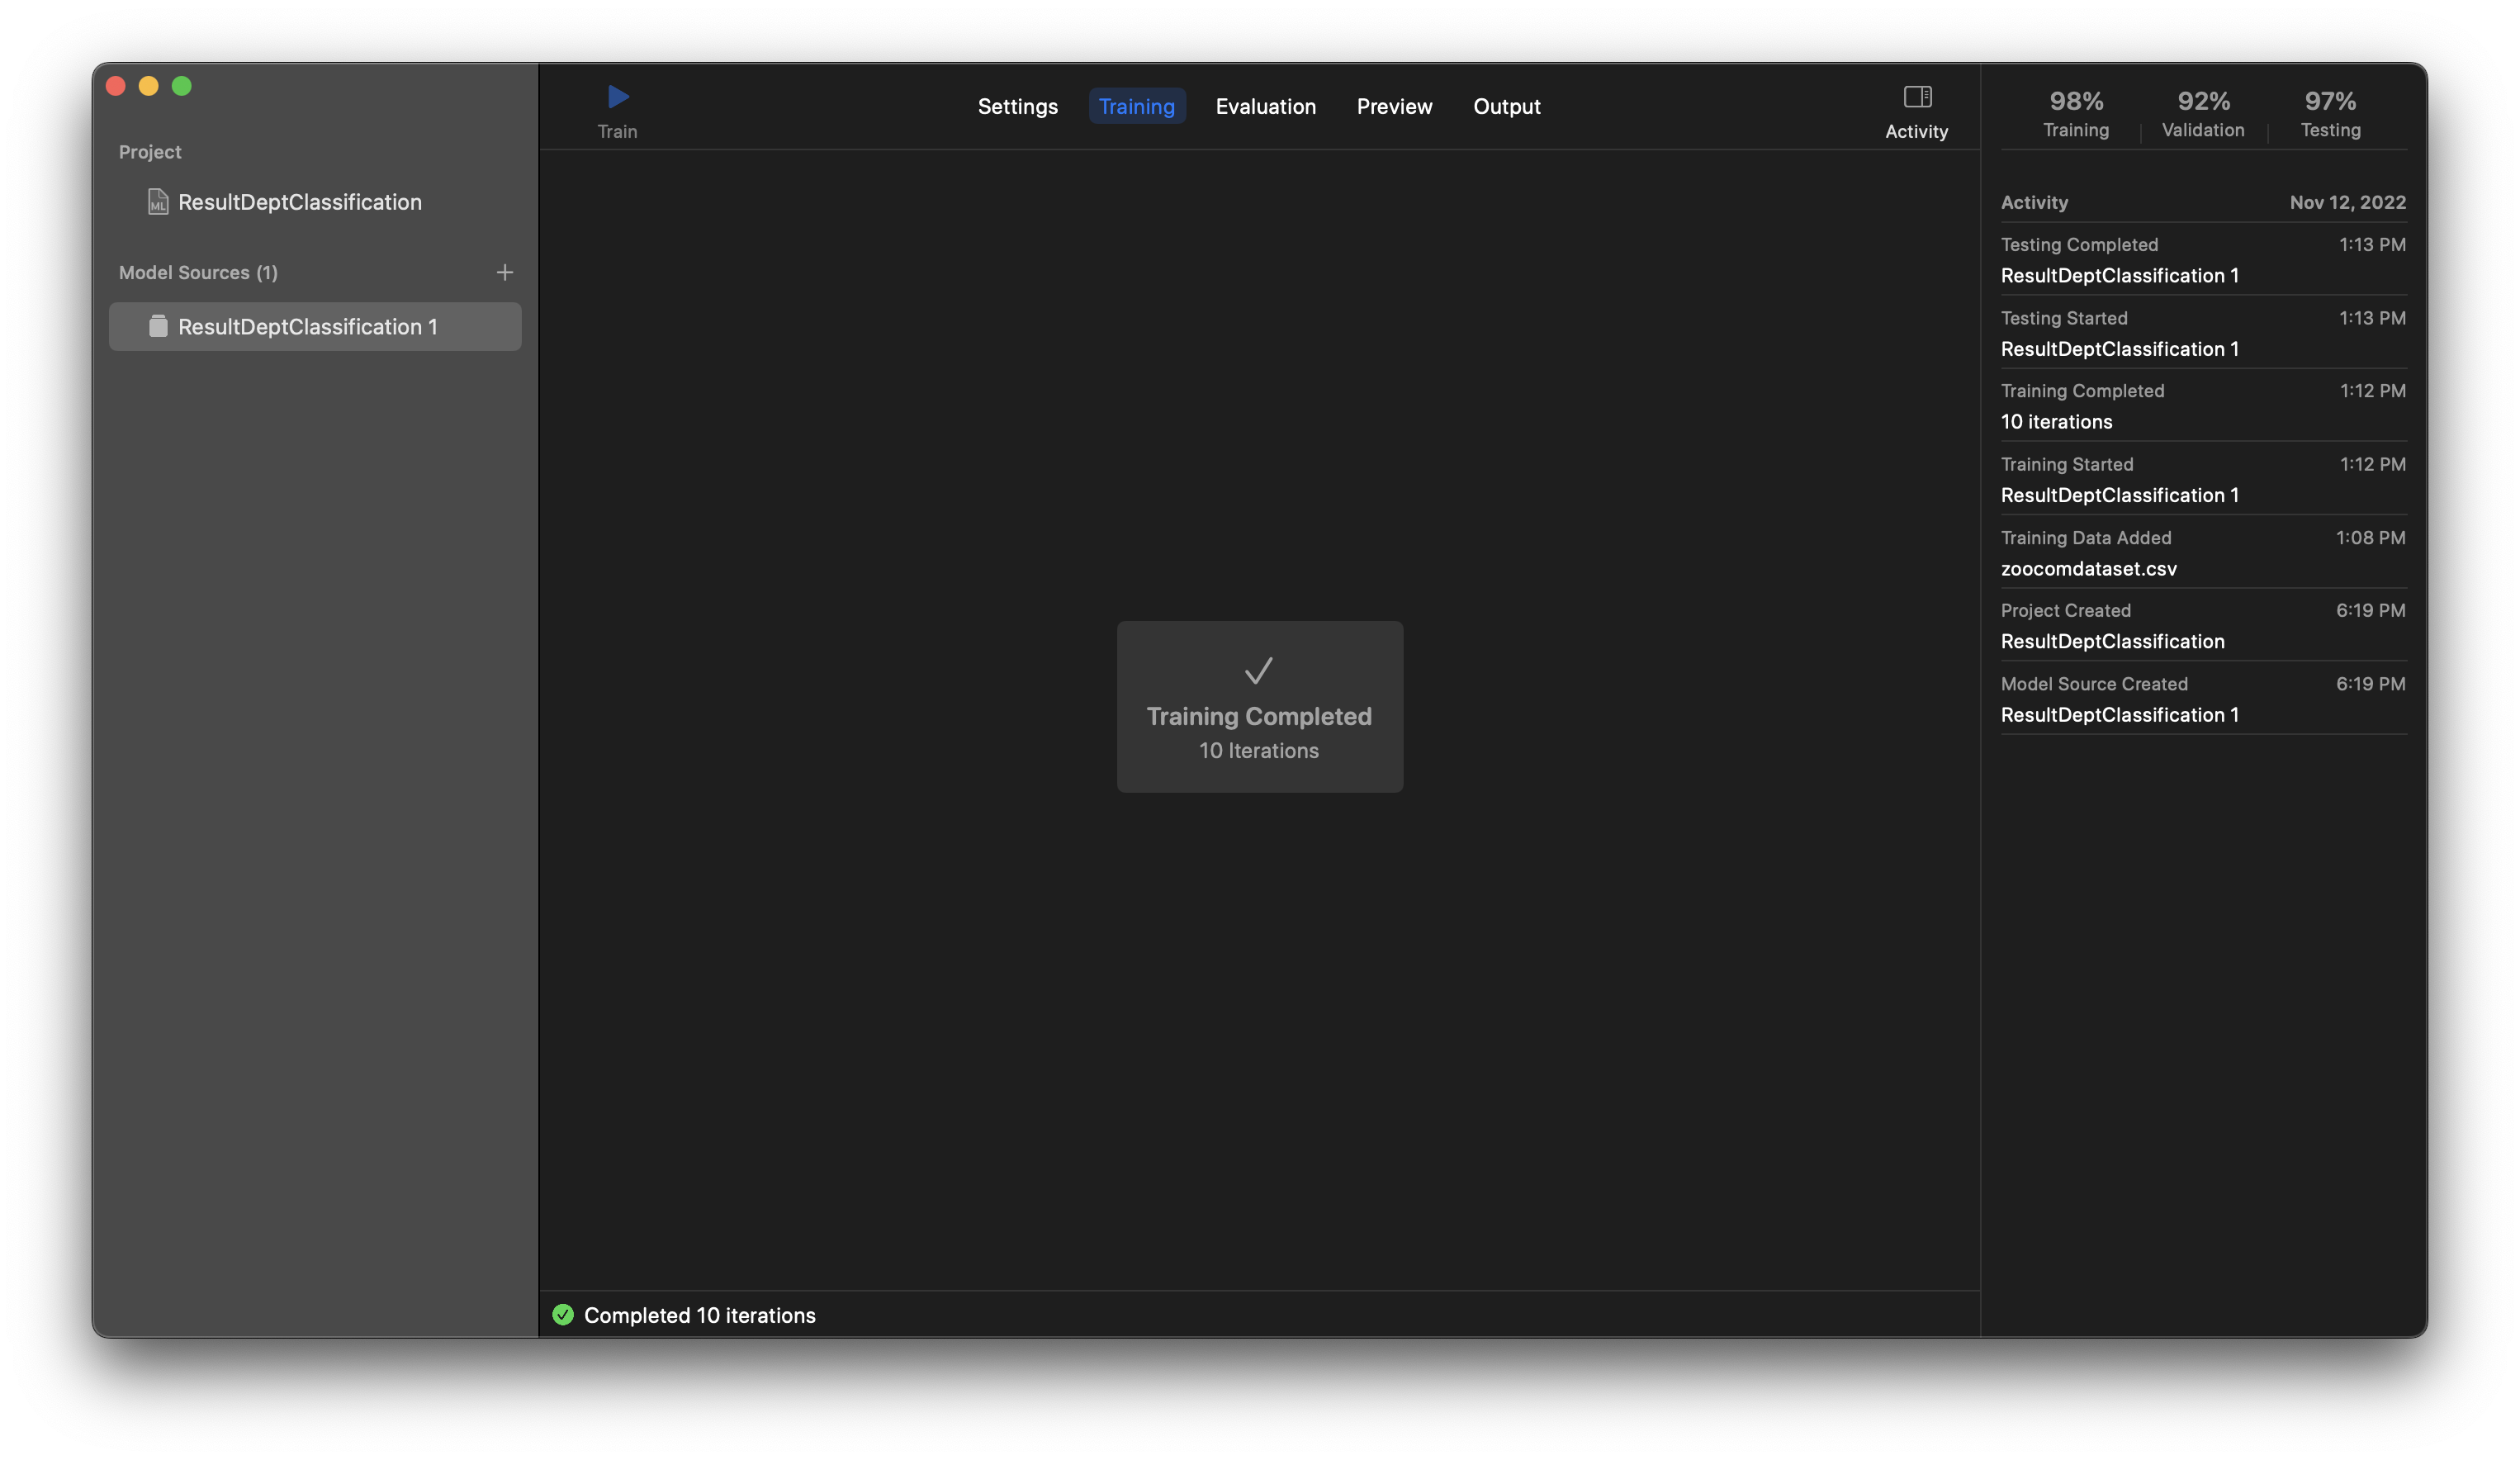Select the 92% Validation accuracy metric
The width and height of the screenshot is (2520, 1460).
tap(2203, 113)
